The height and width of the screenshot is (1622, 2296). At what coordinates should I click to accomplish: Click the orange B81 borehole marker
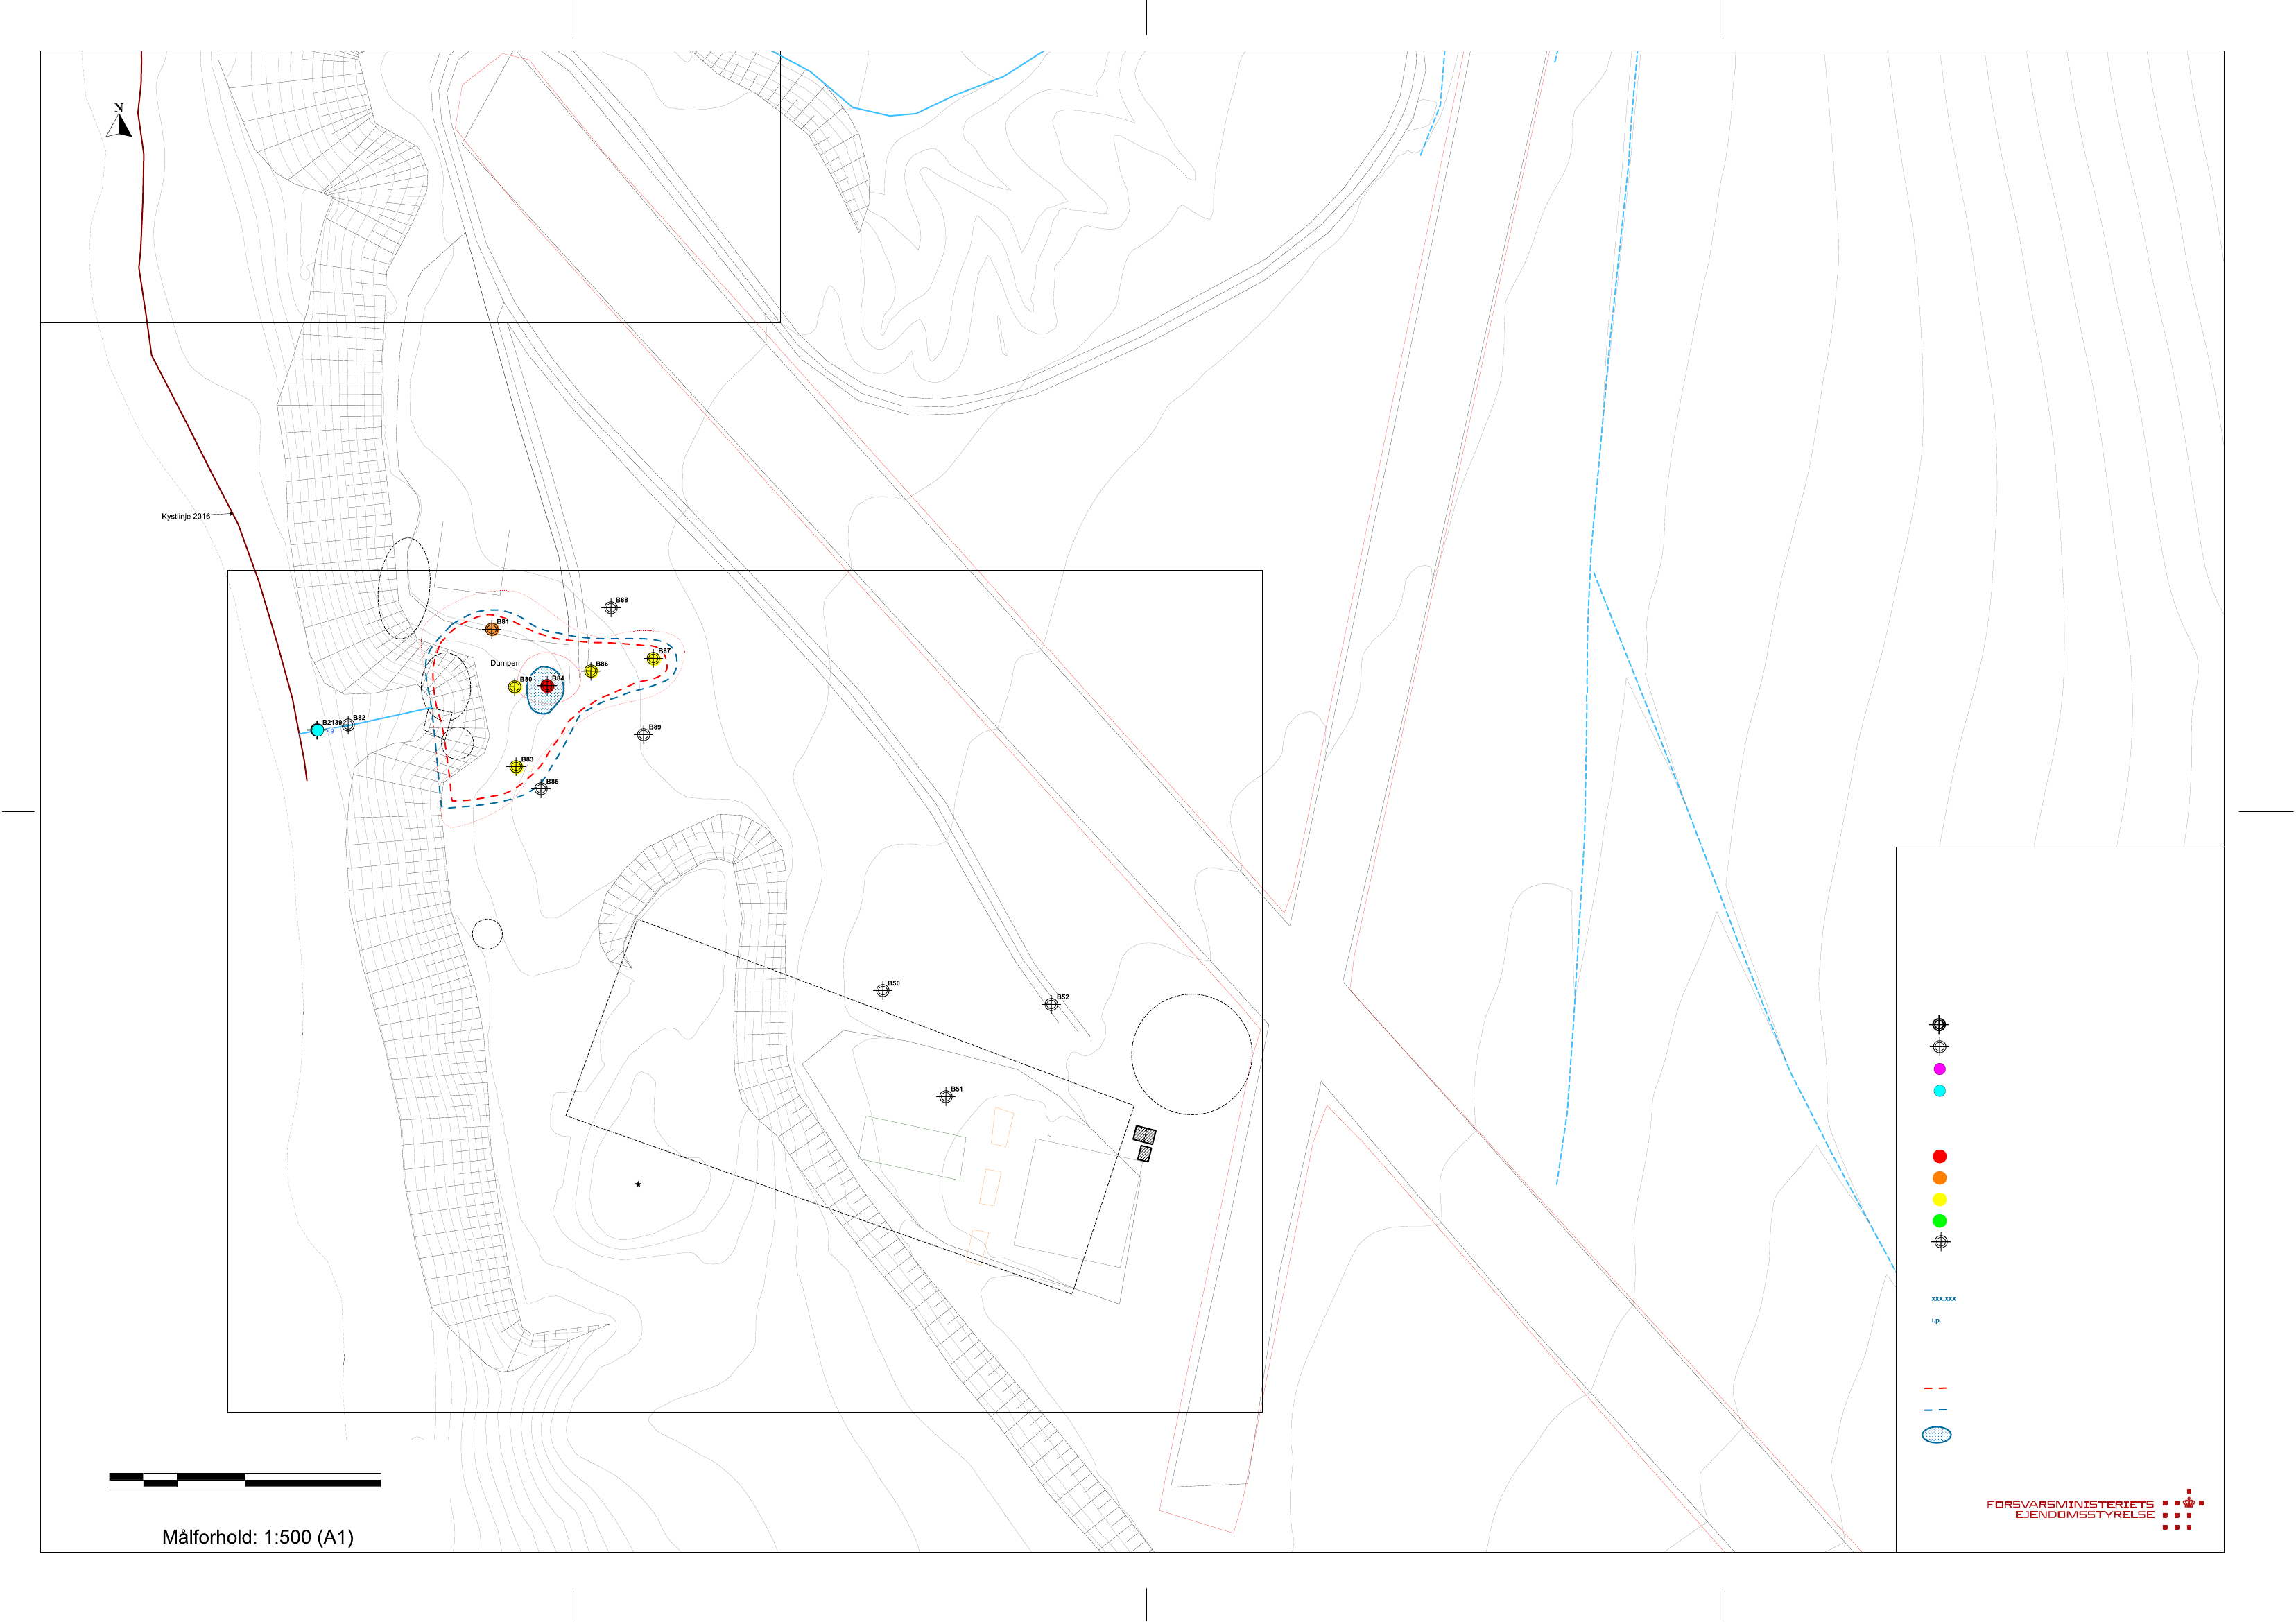[x=492, y=629]
